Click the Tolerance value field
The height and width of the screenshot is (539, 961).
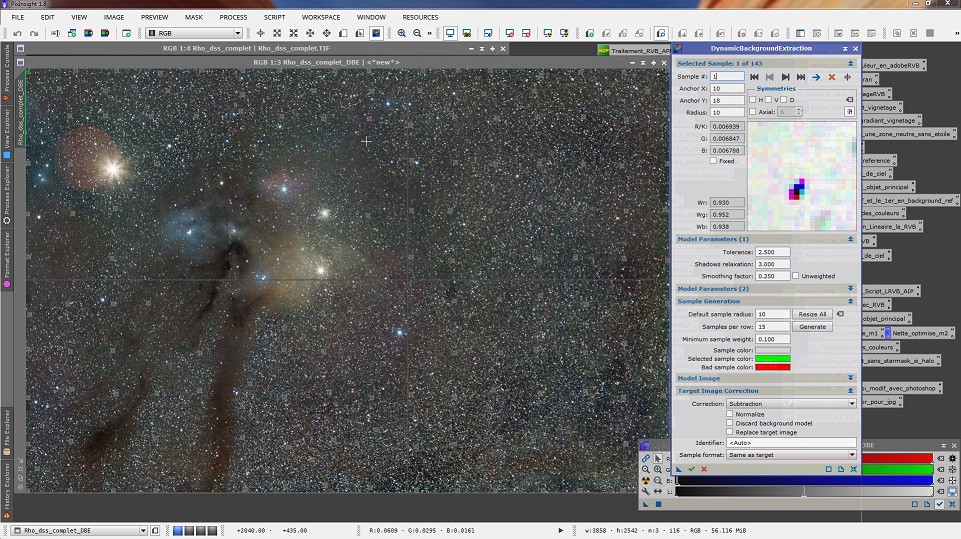[x=773, y=252]
